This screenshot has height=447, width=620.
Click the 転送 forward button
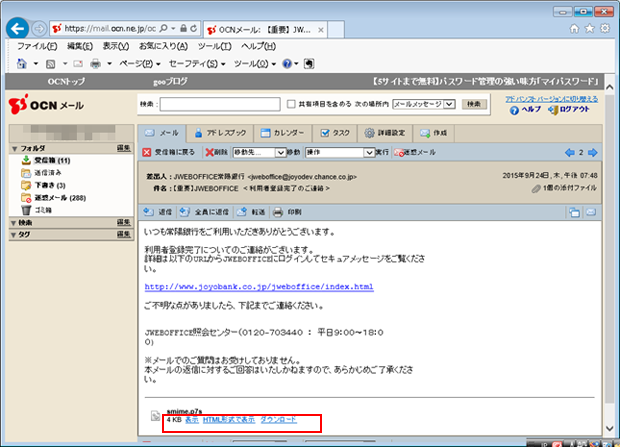click(251, 212)
